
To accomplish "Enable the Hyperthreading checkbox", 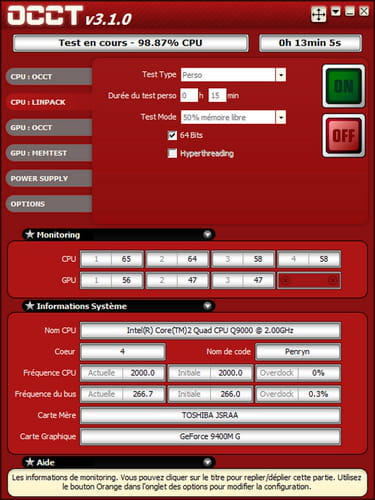I will coord(172,153).
